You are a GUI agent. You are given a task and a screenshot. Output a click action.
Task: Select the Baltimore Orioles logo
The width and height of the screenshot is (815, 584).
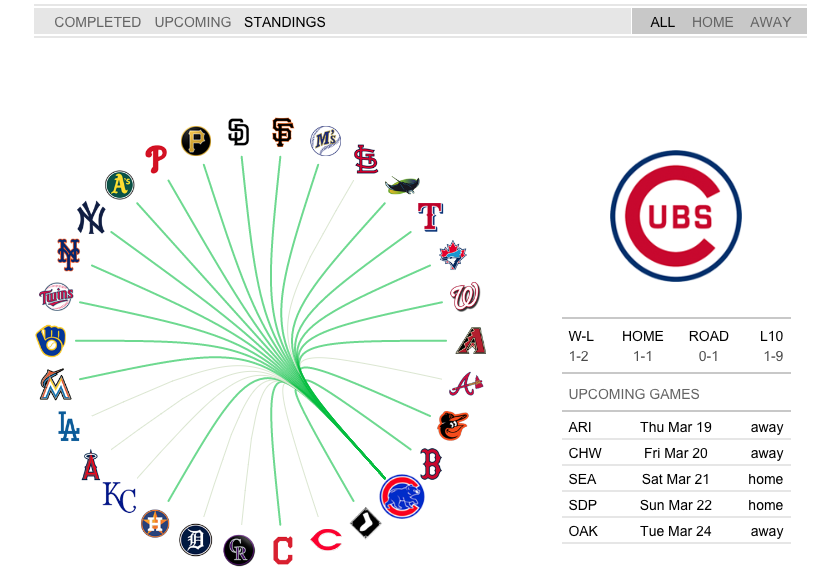coord(453,426)
